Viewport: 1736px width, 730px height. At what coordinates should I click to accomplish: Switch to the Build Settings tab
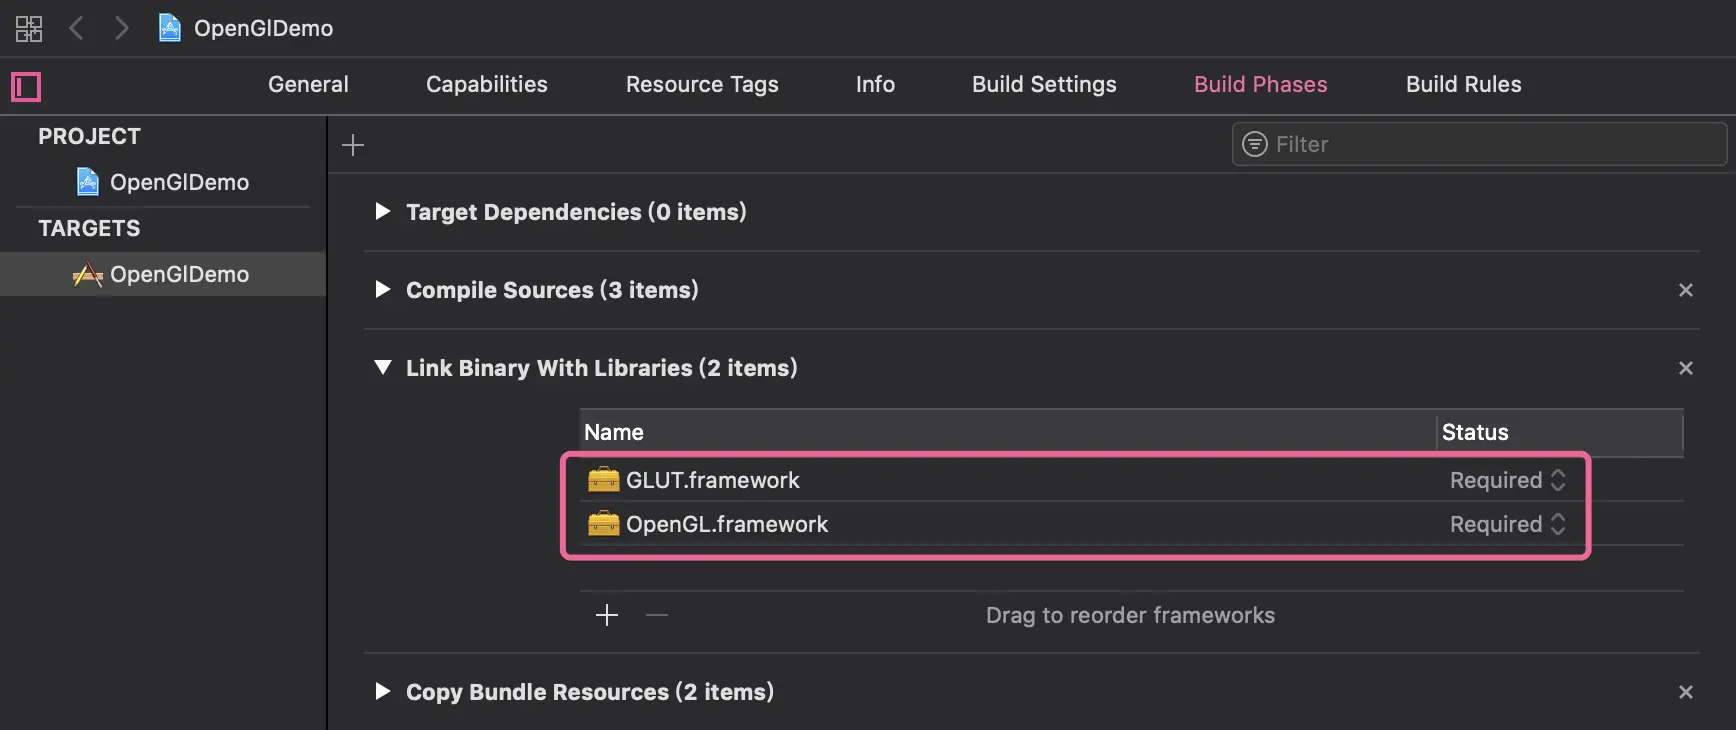[x=1044, y=84]
